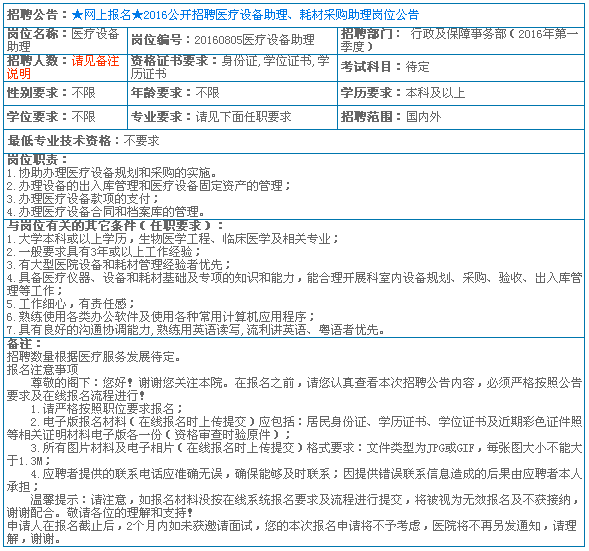The image size is (589, 551).
Task: Open the 2016公开招聘医疗设备助理 announcement link
Action: click(245, 15)
